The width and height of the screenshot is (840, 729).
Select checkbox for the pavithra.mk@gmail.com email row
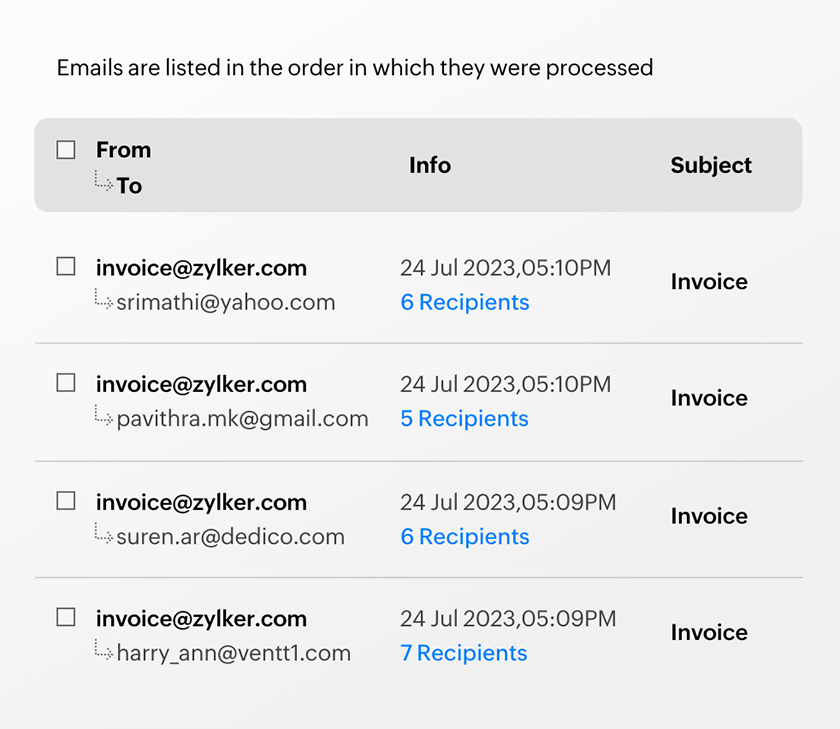66,383
